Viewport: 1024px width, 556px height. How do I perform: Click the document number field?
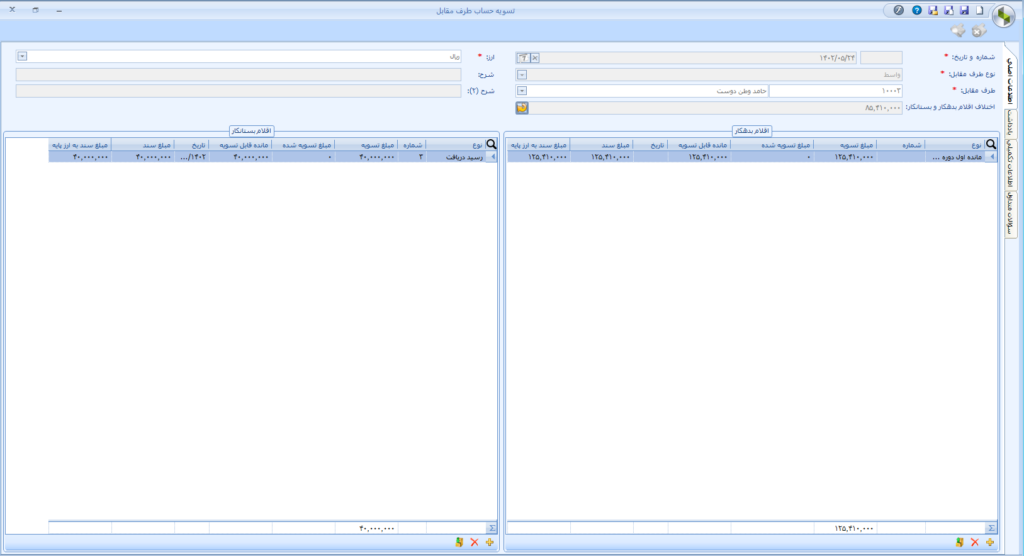881,58
